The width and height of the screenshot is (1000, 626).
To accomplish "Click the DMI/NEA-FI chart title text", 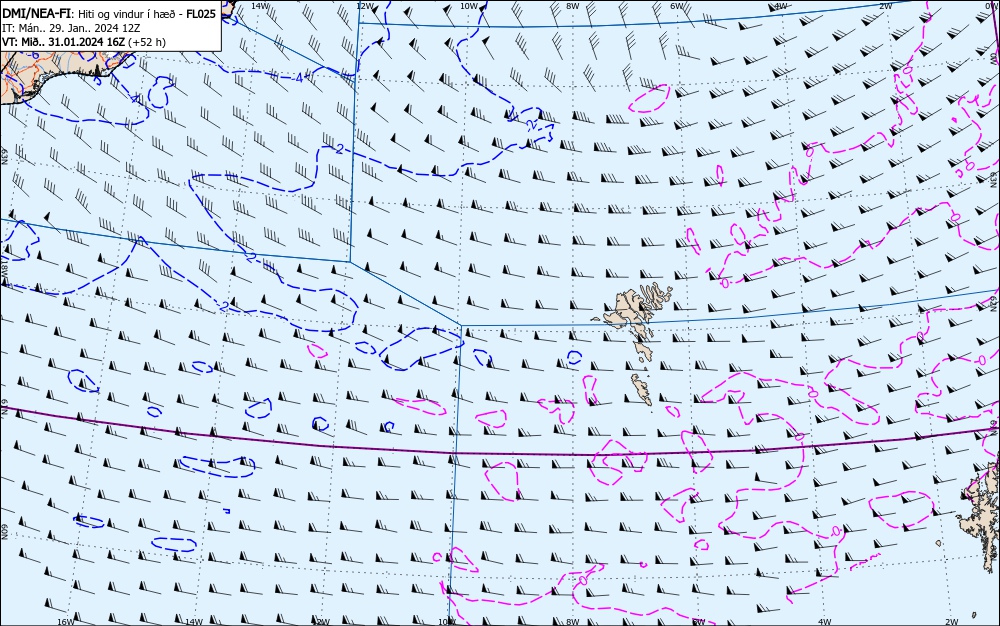I will click(x=35, y=13).
